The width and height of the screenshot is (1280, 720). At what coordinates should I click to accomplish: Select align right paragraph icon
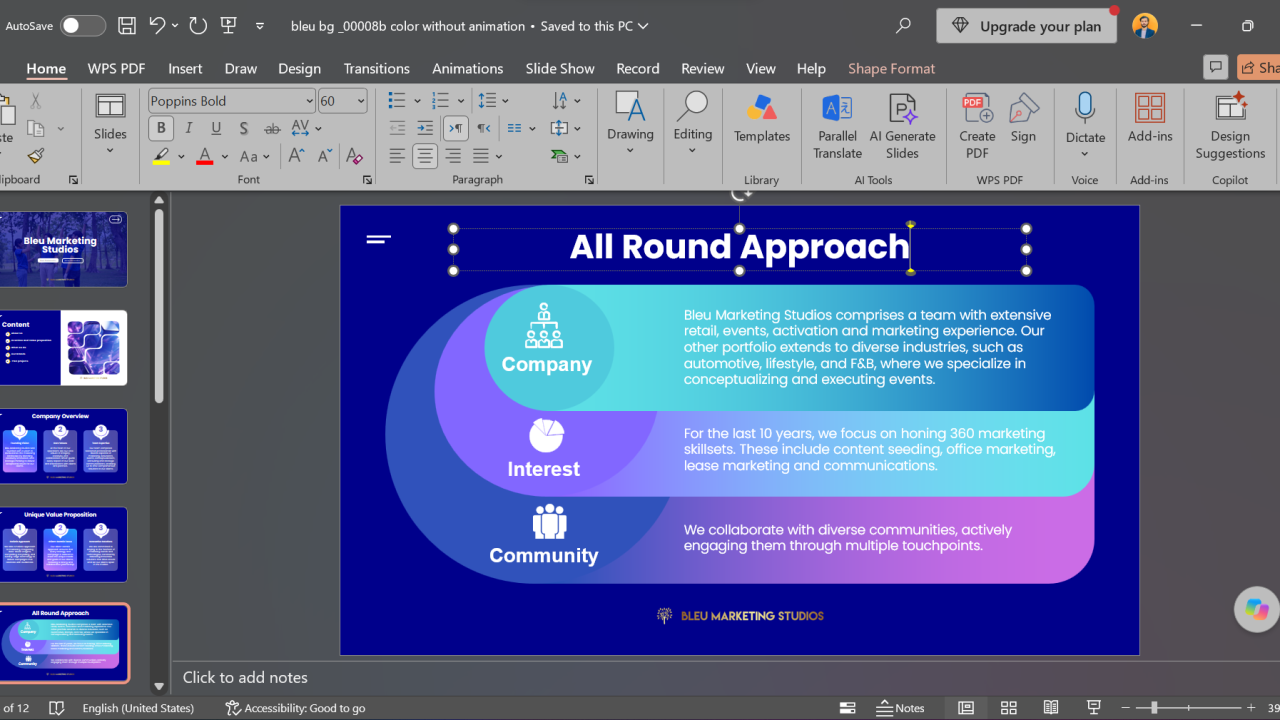(453, 156)
